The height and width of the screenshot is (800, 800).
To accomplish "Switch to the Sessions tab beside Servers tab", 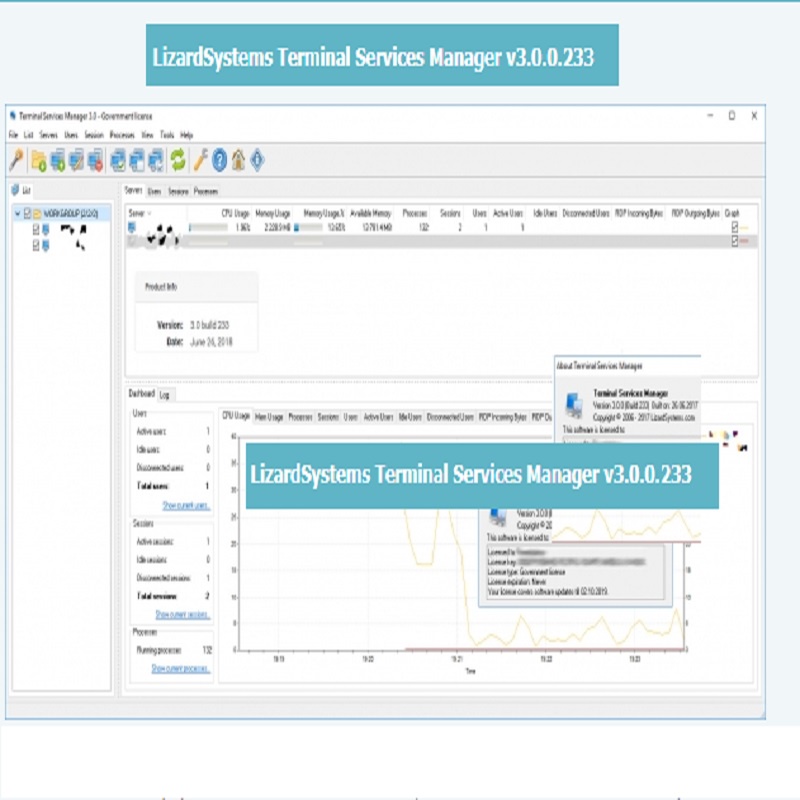I will pos(178,191).
